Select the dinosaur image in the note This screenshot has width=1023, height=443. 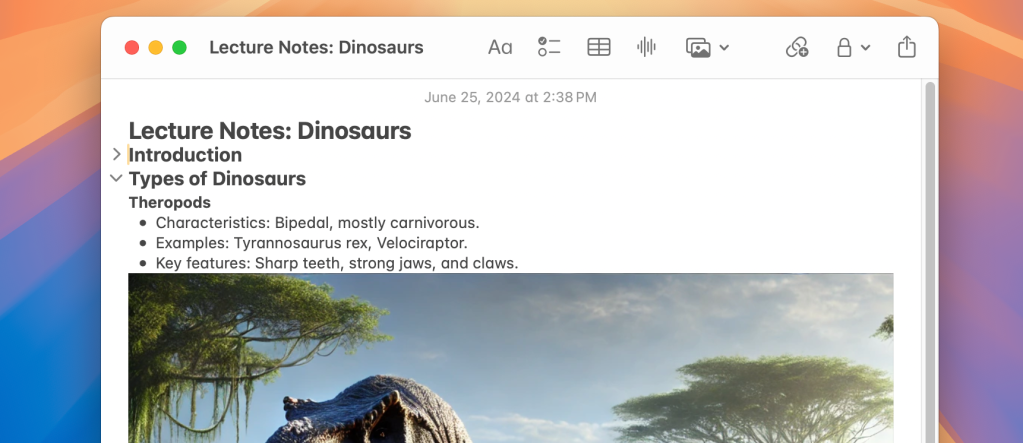click(x=510, y=358)
